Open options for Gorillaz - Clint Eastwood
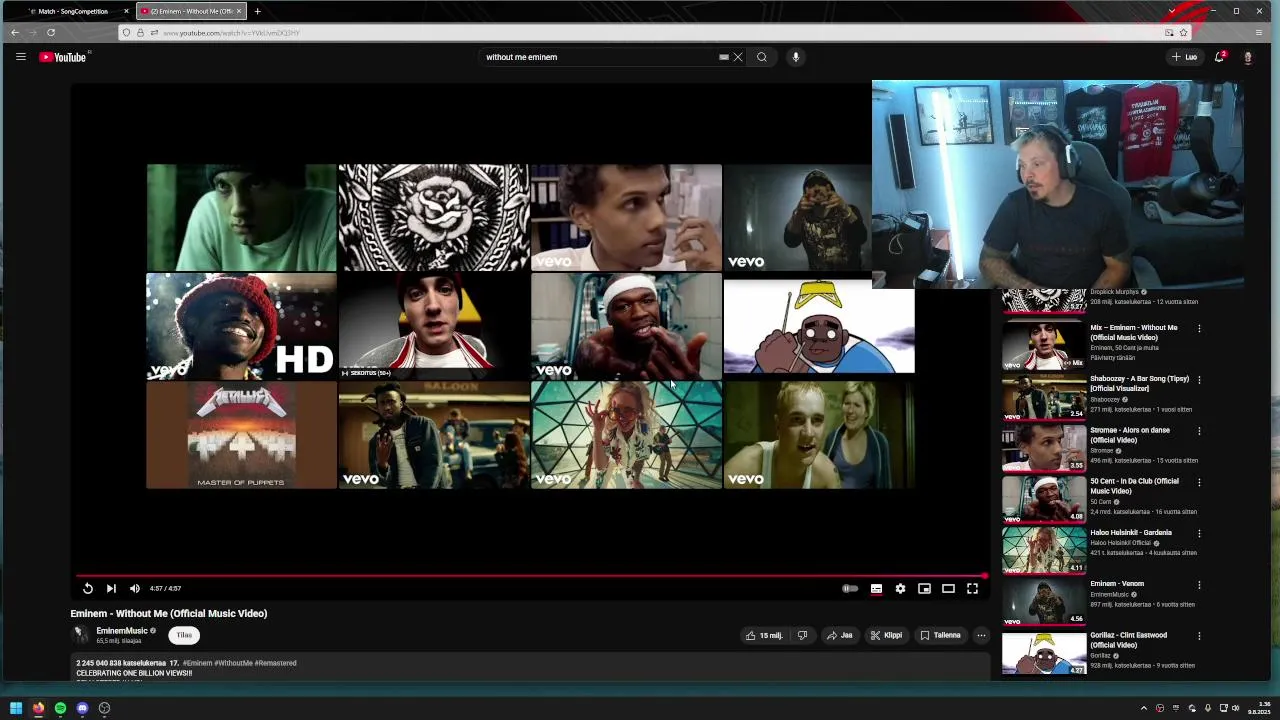This screenshot has width=1280, height=720. [x=1199, y=636]
